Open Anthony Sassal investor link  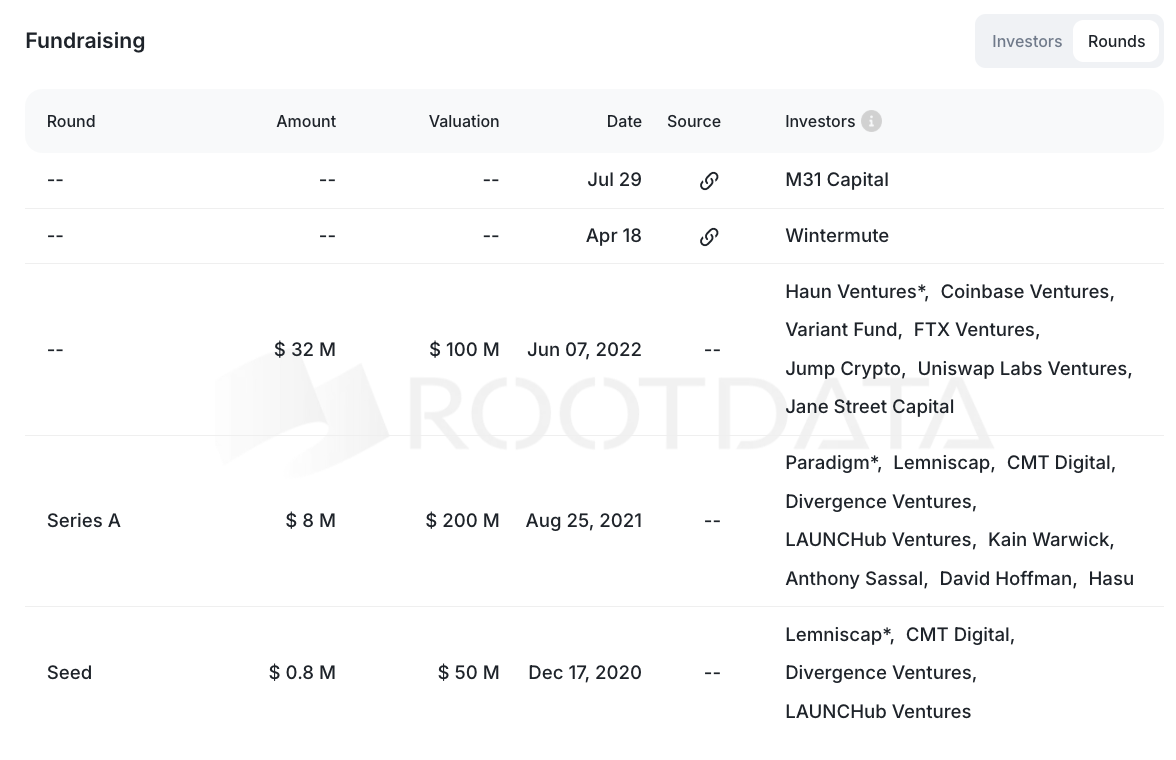pyautogui.click(x=855, y=578)
